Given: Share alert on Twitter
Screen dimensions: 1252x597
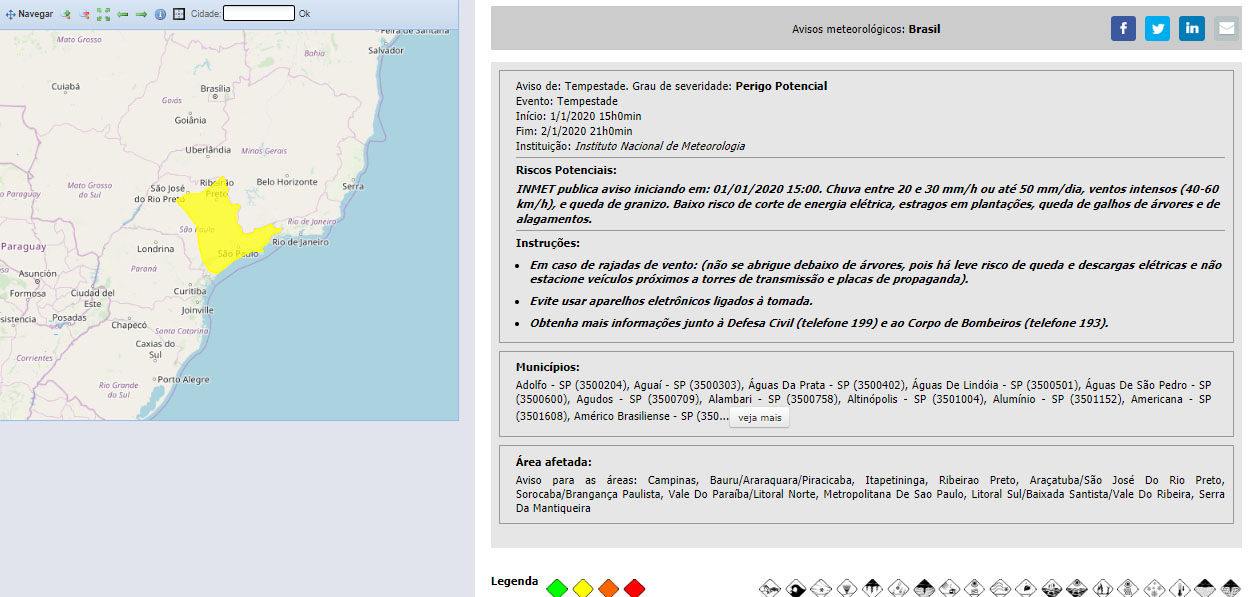Looking at the screenshot, I should (1157, 29).
